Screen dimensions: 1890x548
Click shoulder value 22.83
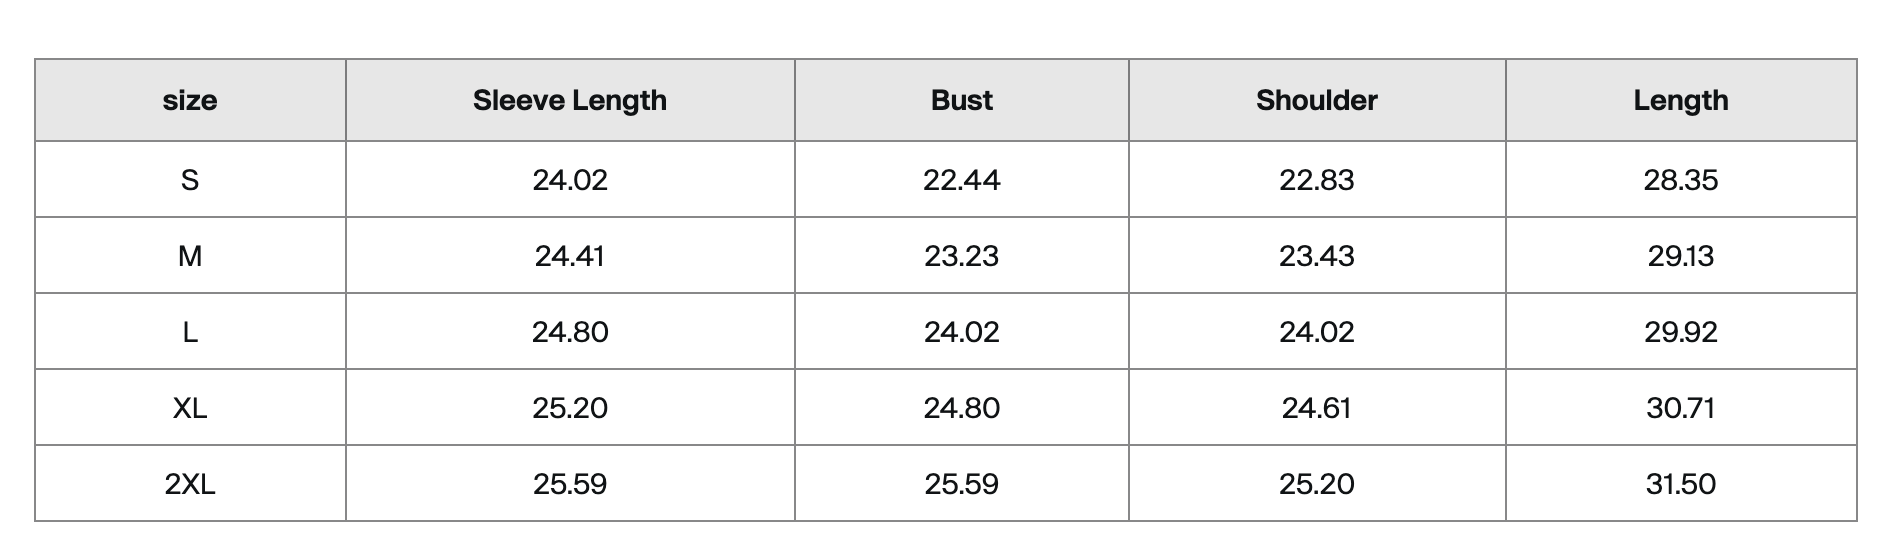1317,180
